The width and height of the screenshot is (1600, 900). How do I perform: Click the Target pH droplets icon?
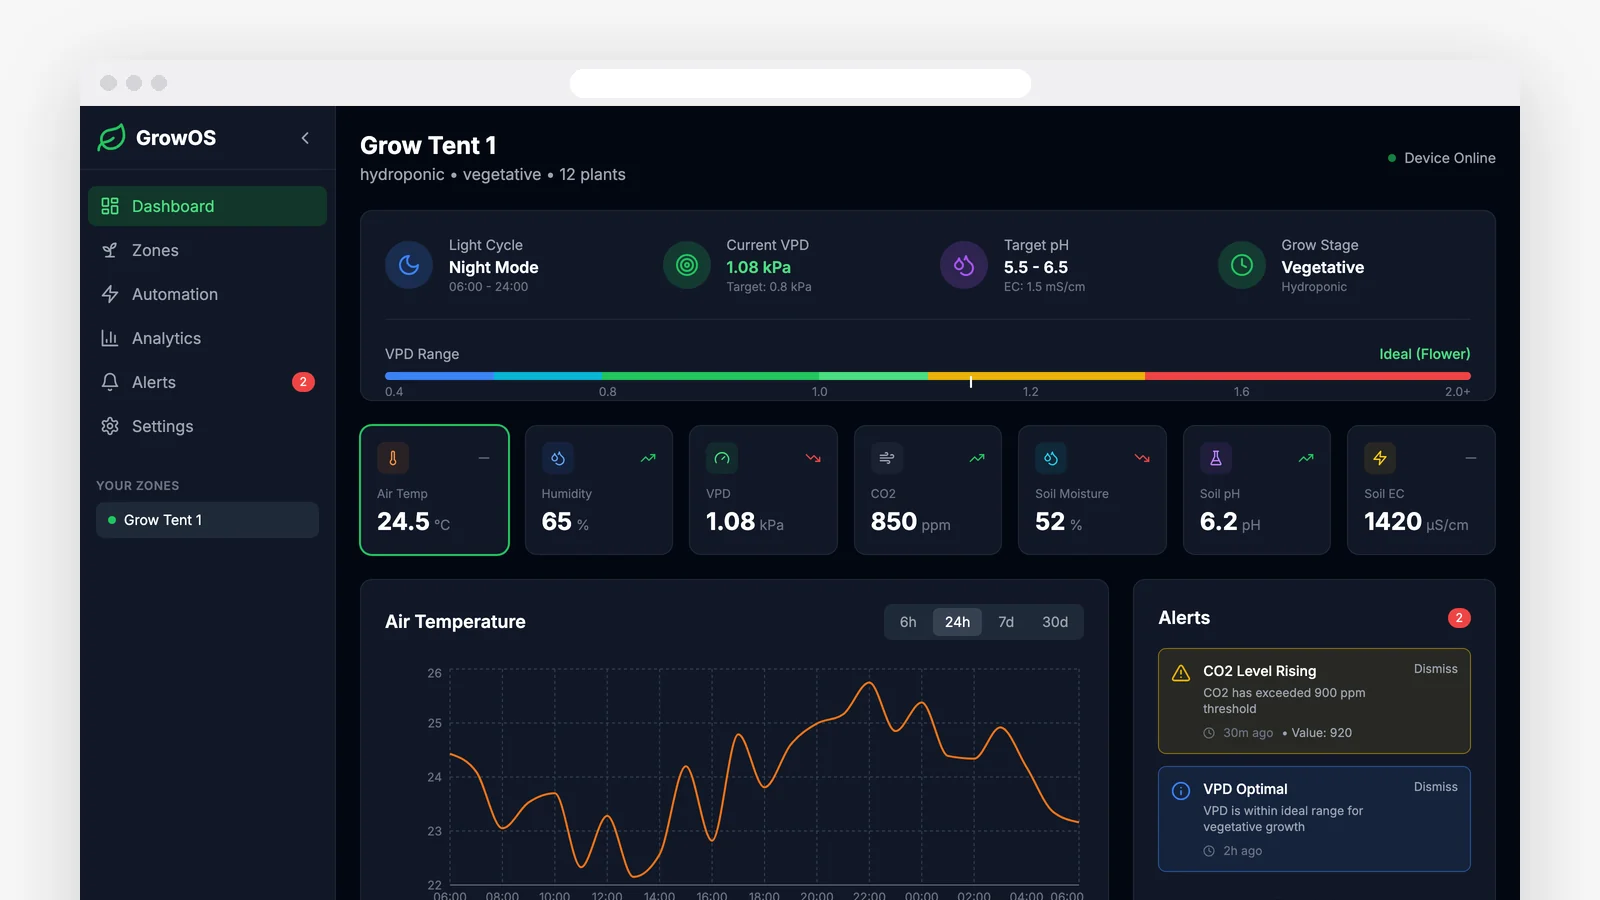[x=964, y=265]
